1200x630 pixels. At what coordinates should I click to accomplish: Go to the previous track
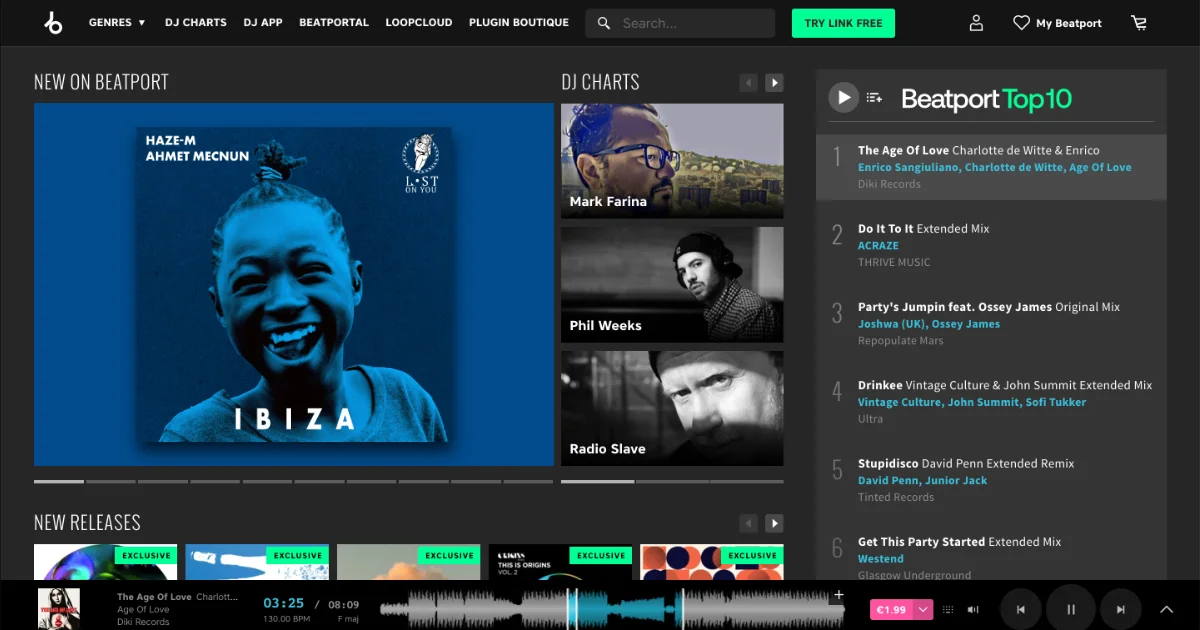click(1020, 609)
